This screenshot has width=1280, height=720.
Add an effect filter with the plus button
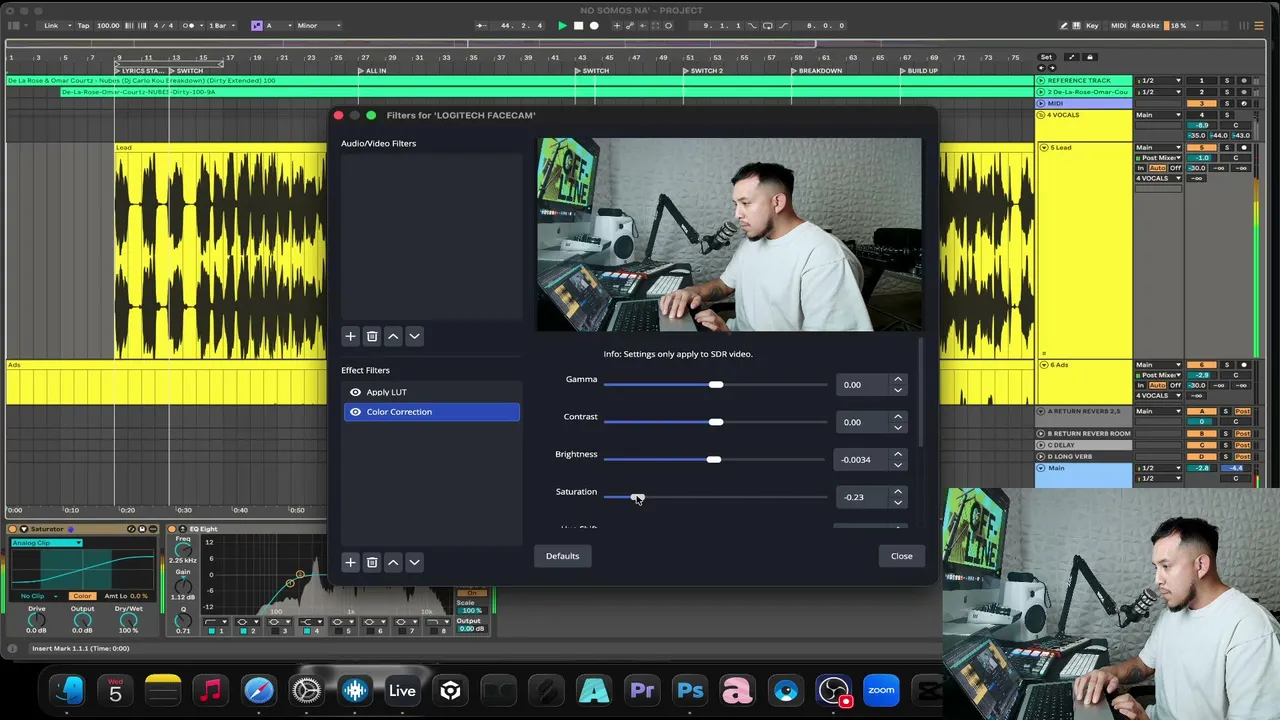(350, 562)
